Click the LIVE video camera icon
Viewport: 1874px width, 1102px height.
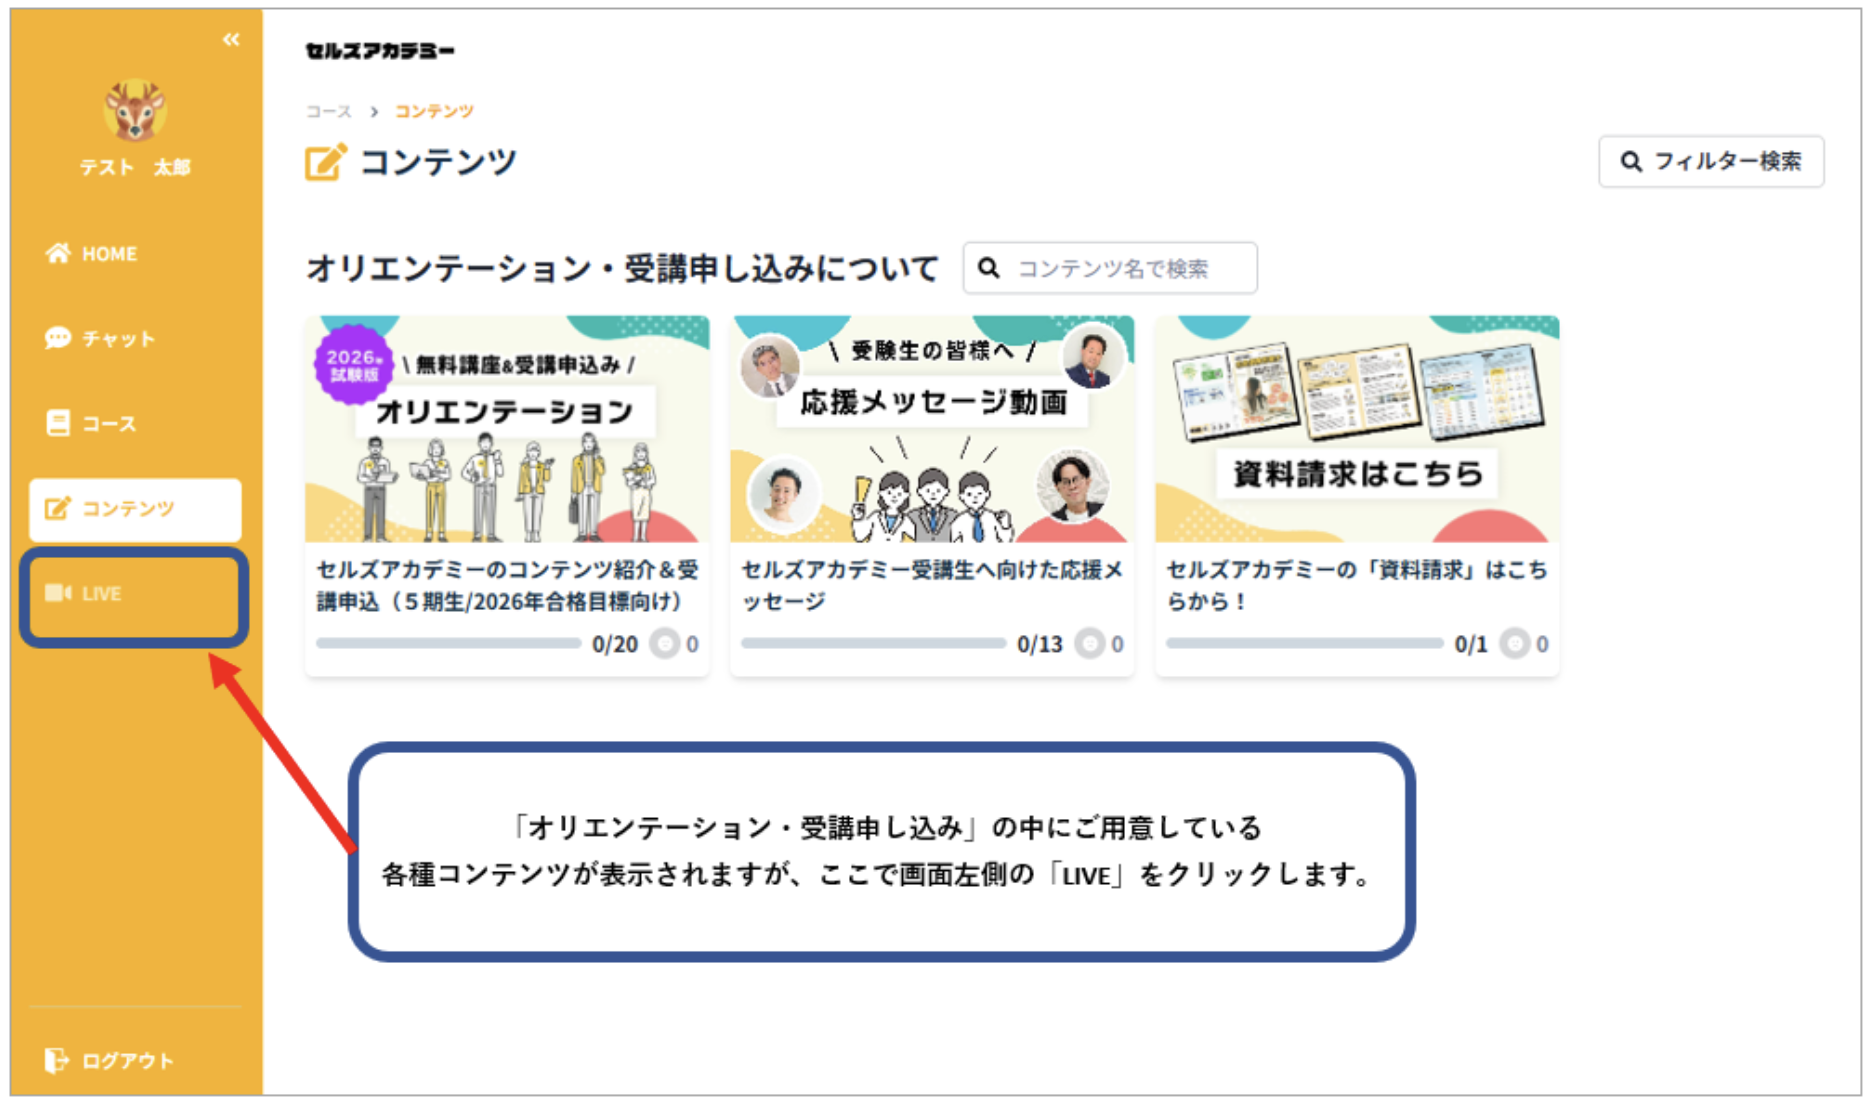pyautogui.click(x=58, y=593)
